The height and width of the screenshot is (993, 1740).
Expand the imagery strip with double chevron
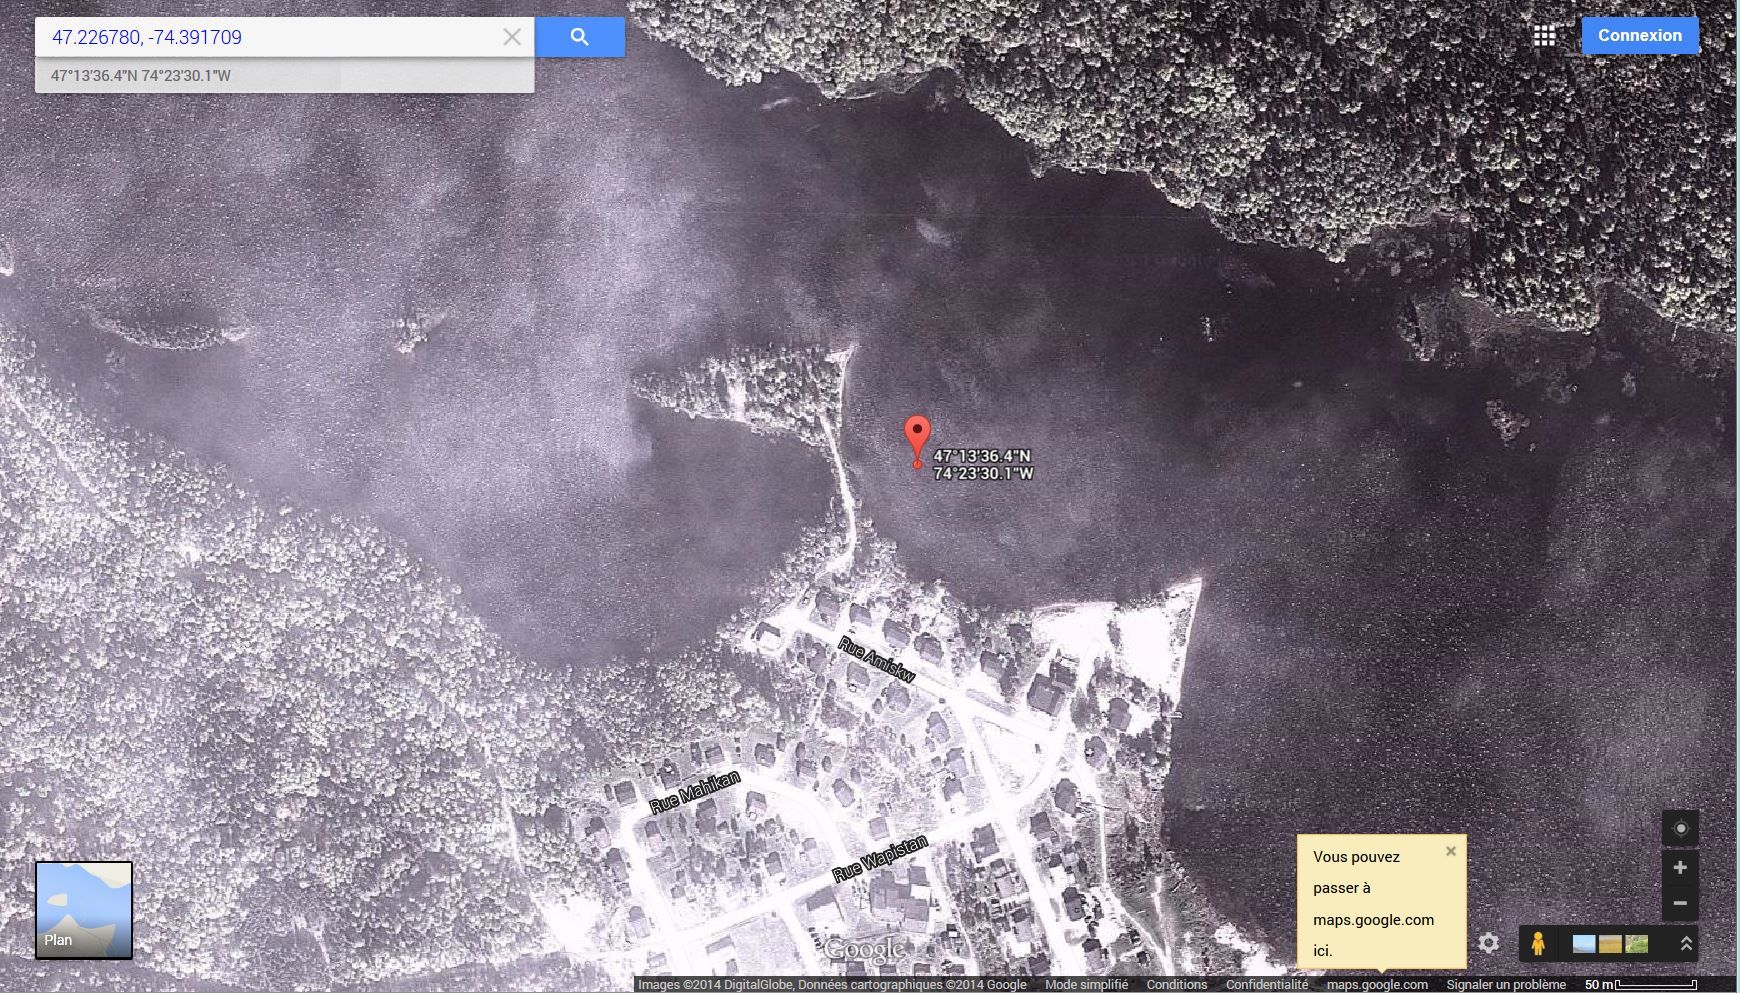(1686, 943)
